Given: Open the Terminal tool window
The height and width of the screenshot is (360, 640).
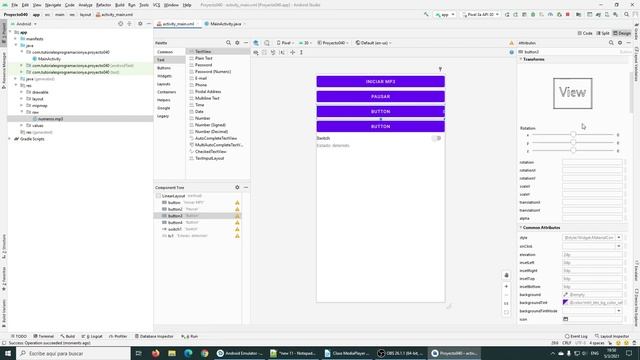Looking at the screenshot, I should tap(44, 336).
